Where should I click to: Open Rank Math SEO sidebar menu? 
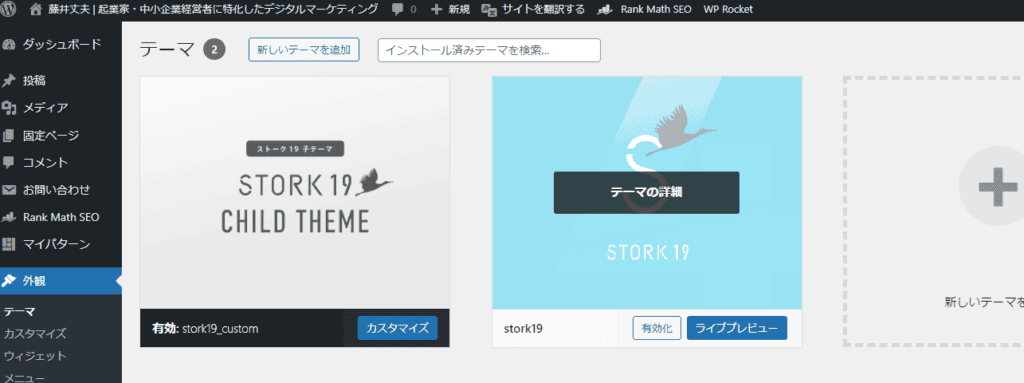point(61,217)
